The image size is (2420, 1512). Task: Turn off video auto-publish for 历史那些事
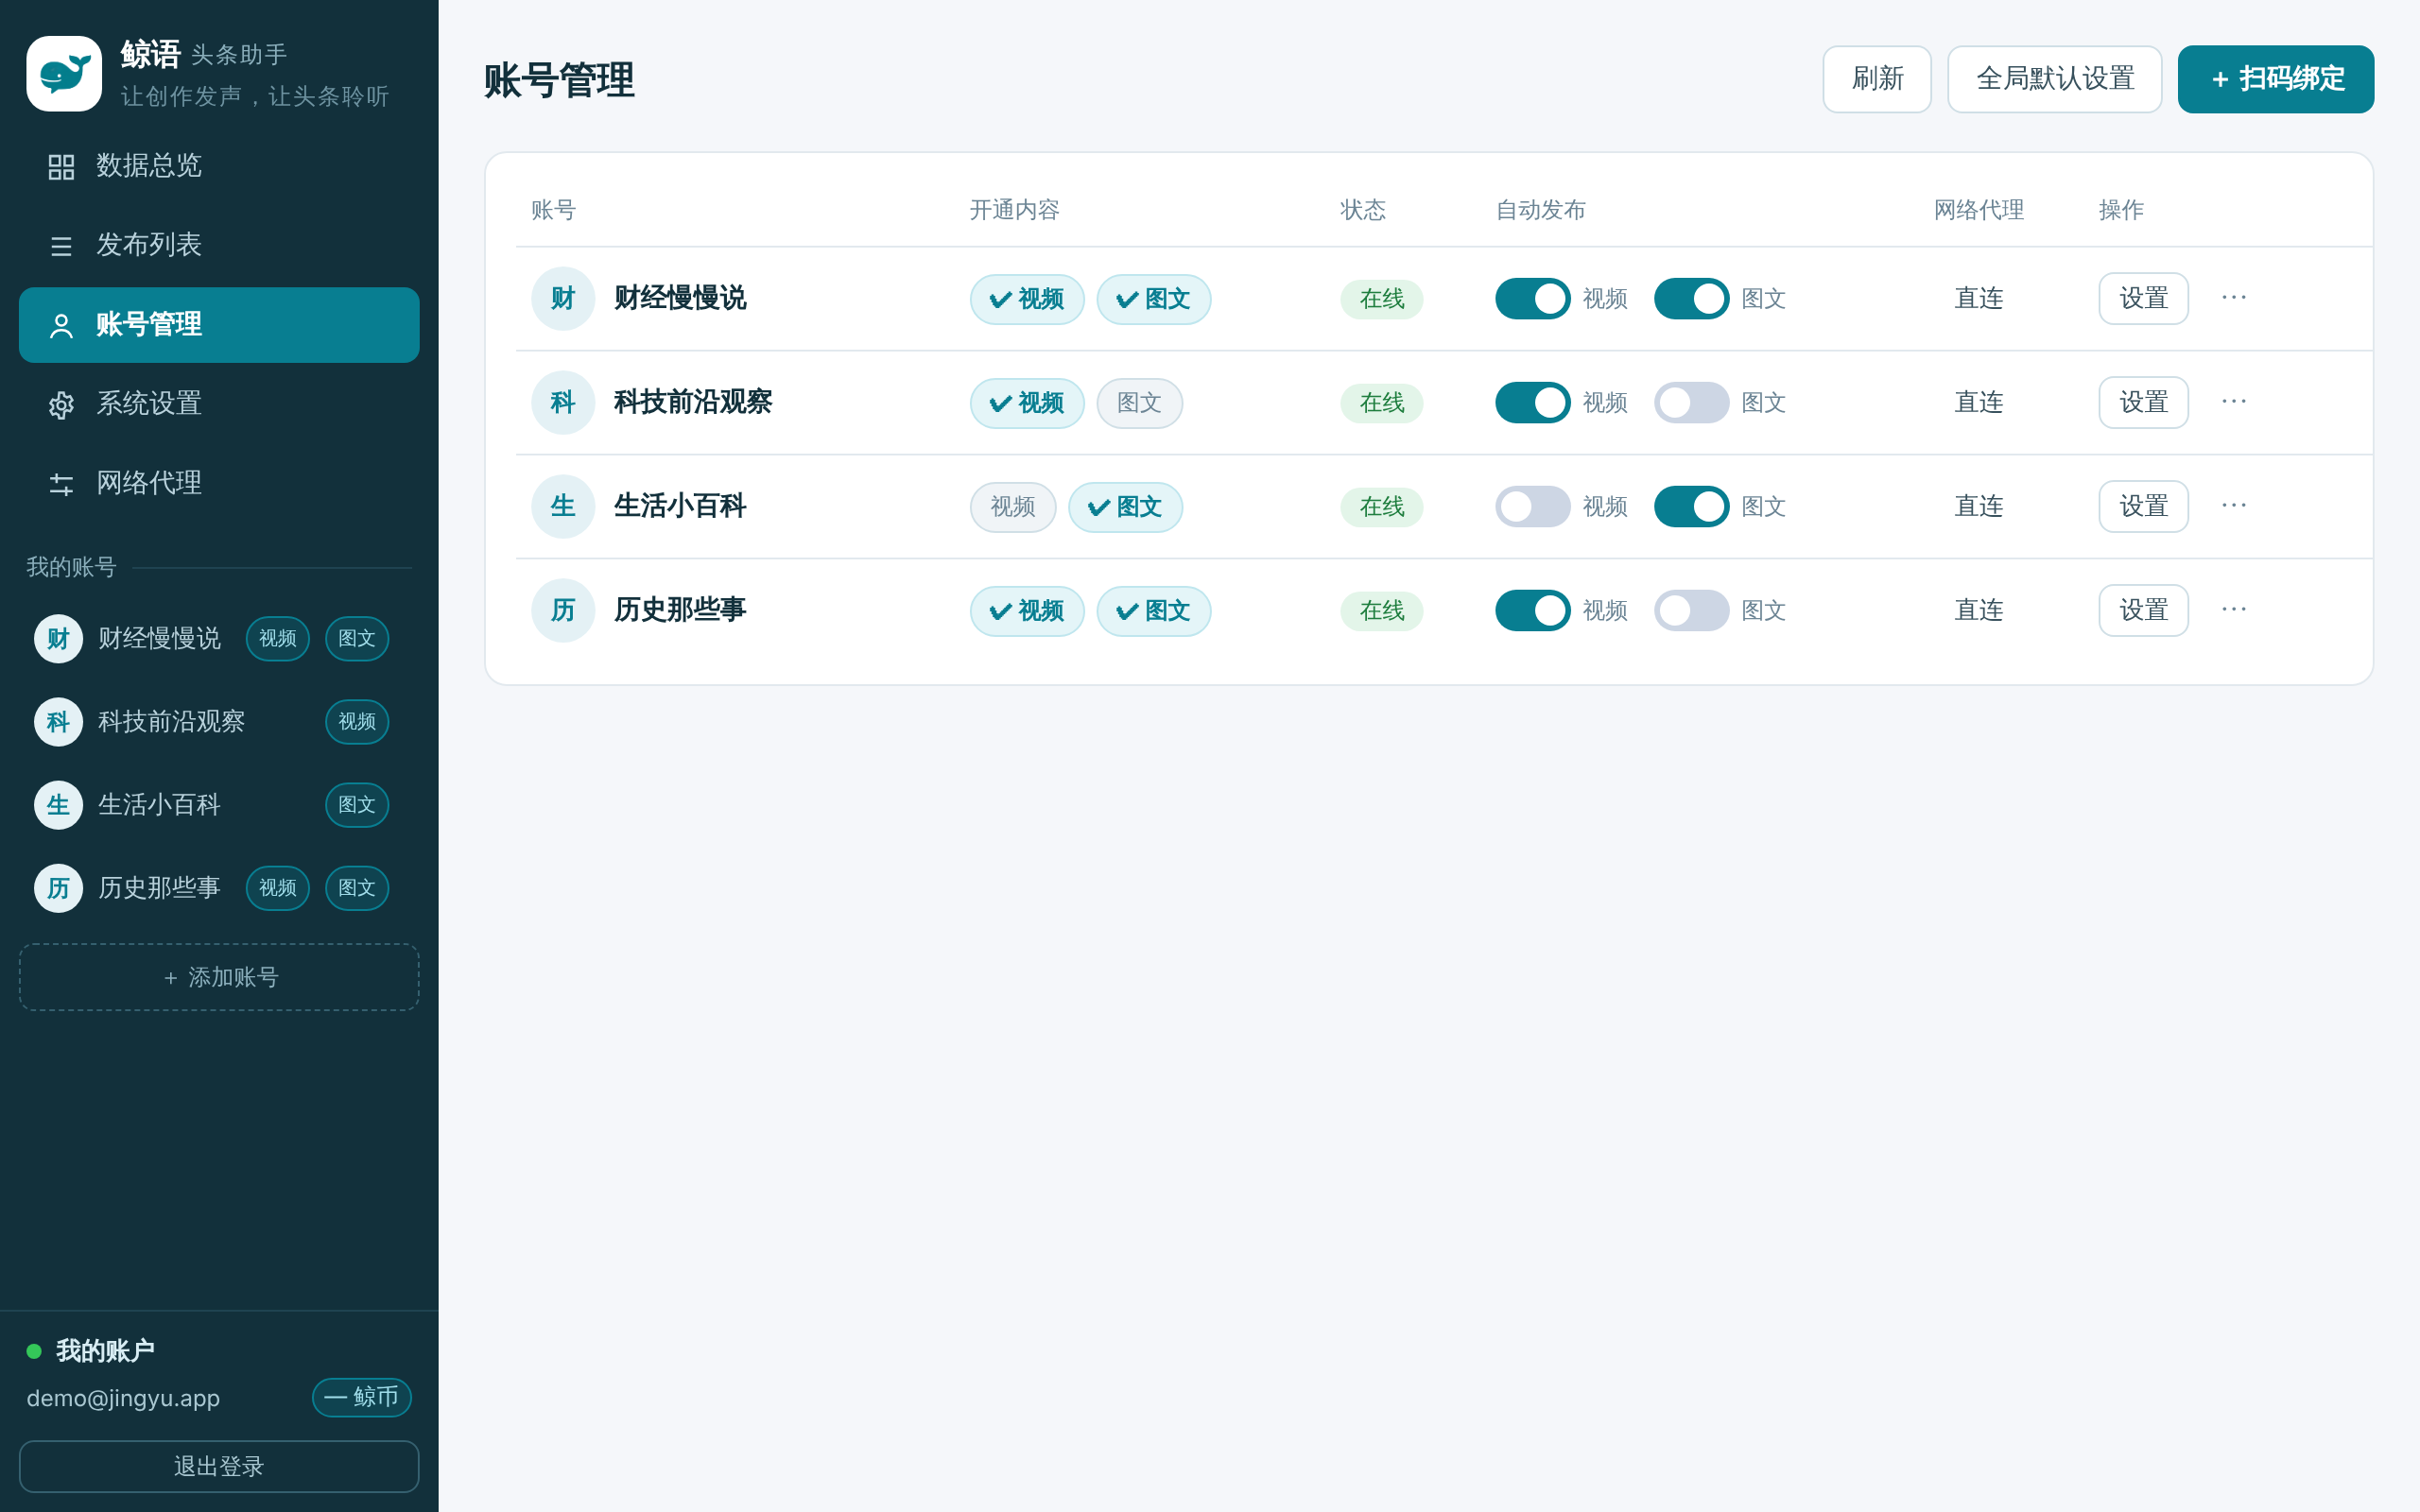pos(1532,610)
